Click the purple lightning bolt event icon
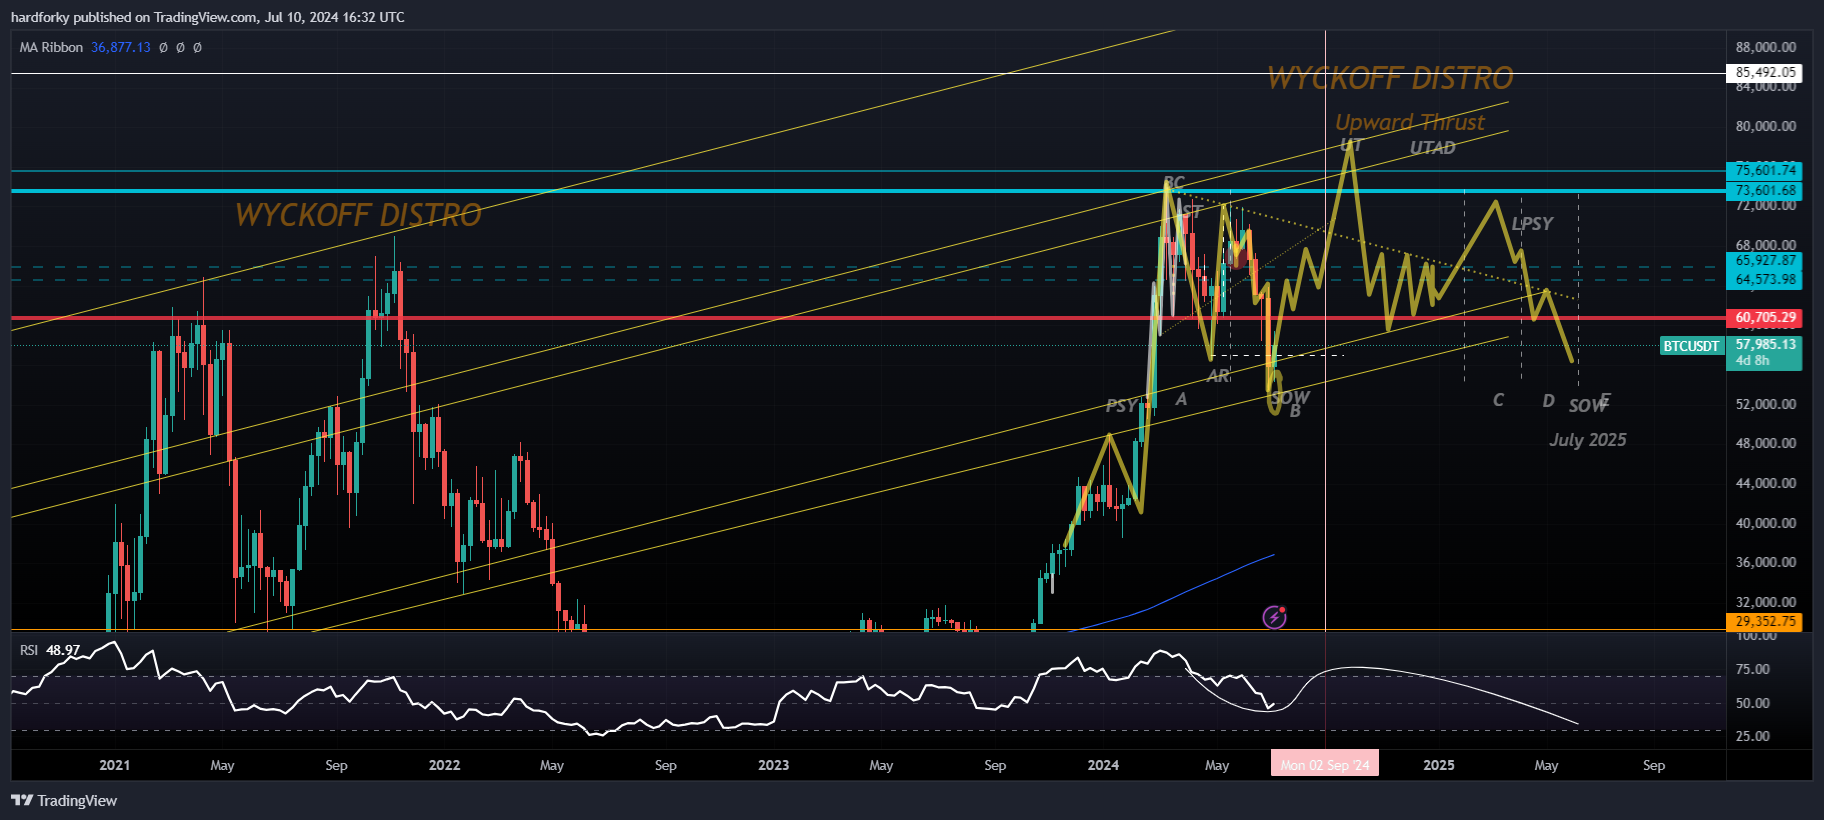 tap(1274, 617)
